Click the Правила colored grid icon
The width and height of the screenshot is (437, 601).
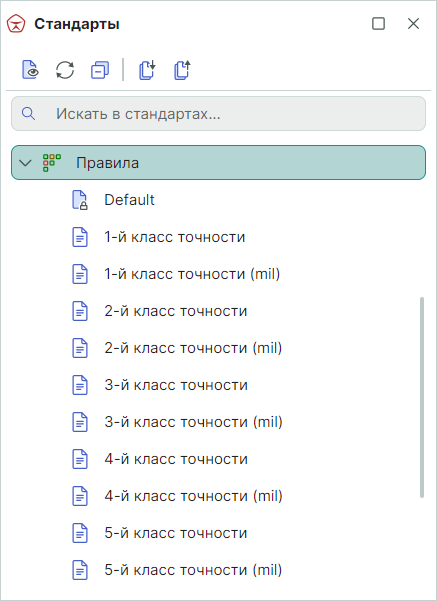tap(52, 163)
